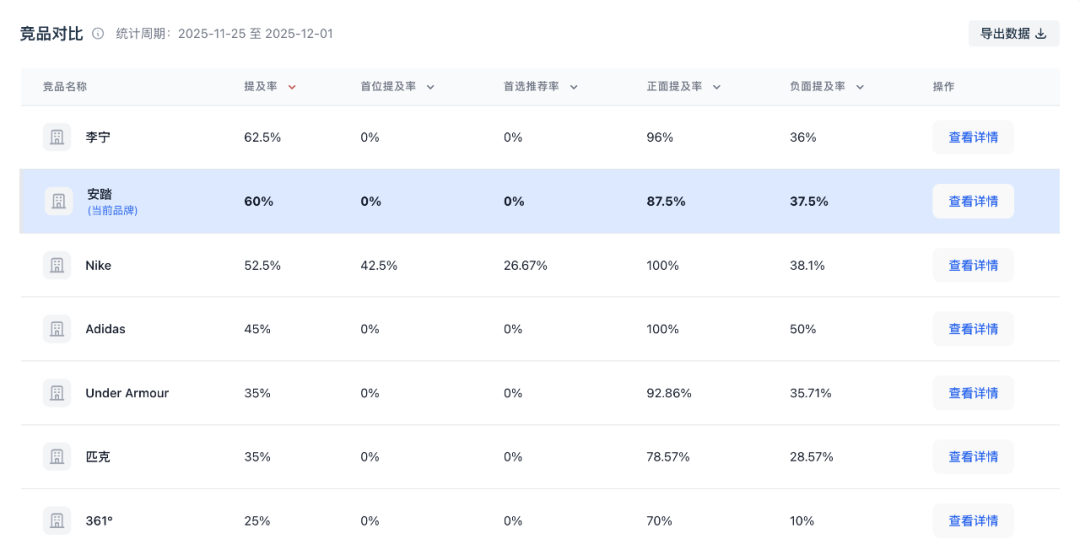This screenshot has width=1080, height=555.
Task: Click the 36% negative rate cell
Action: coord(803,137)
